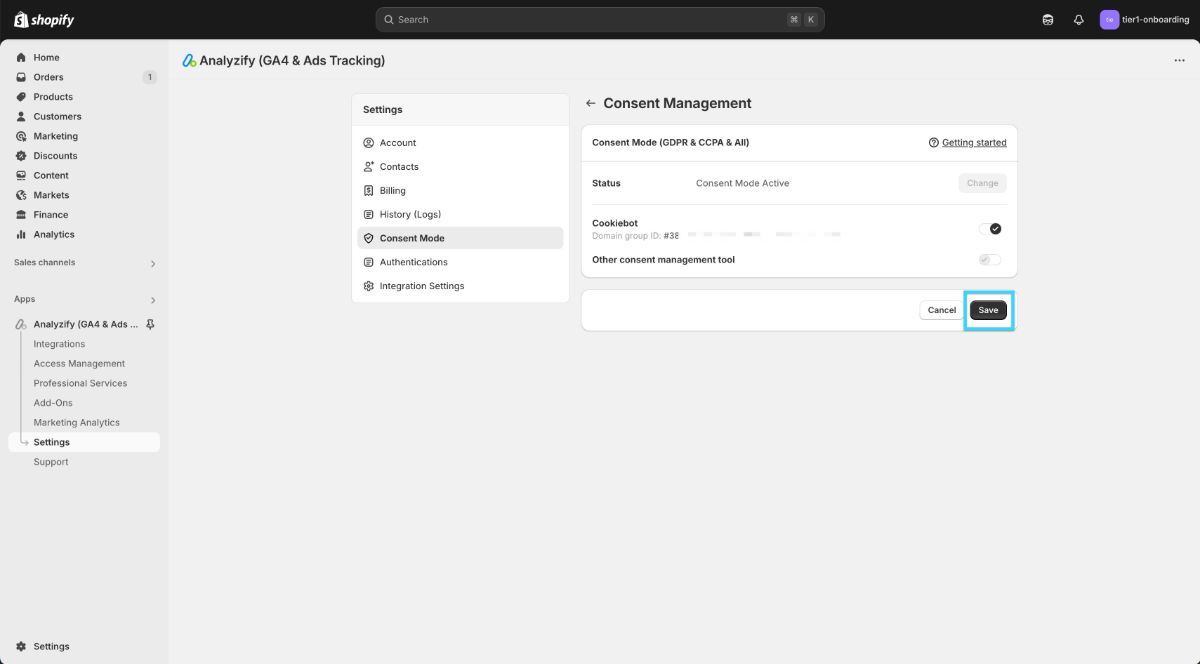Click the Home house icon
Viewport: 1200px width, 664px height.
click(x=21, y=58)
